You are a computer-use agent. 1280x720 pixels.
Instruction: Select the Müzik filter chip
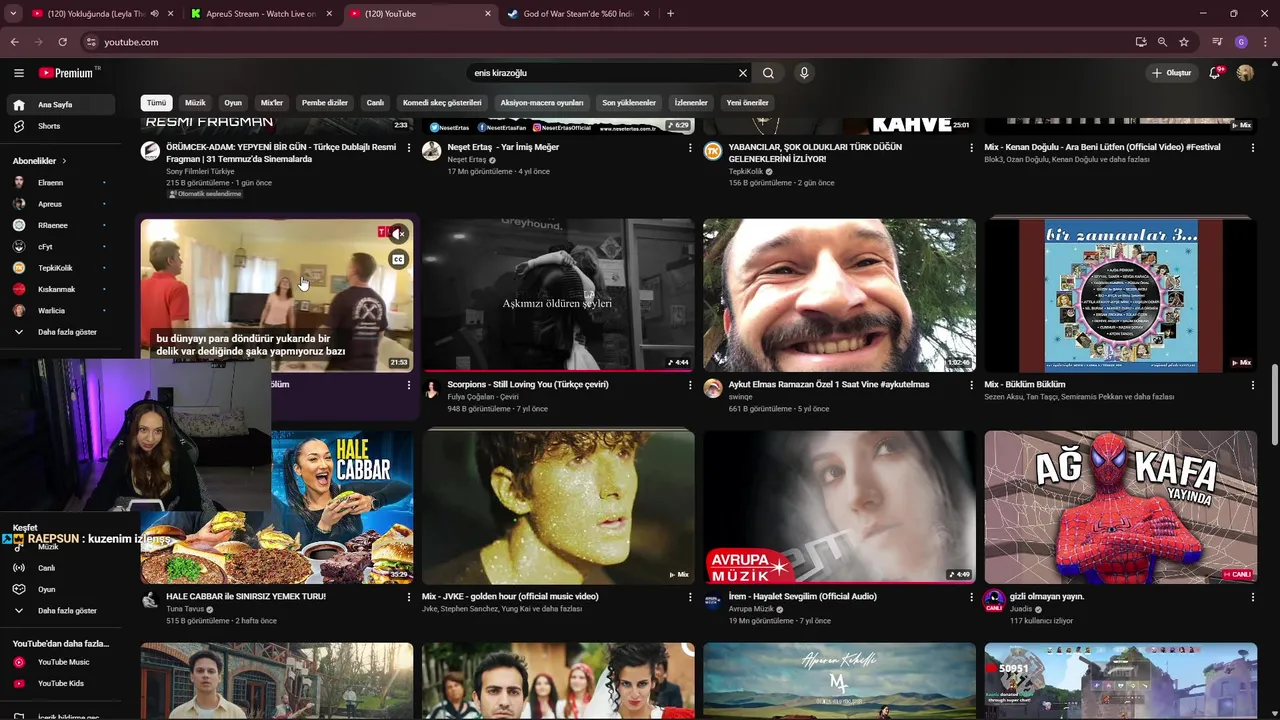click(195, 103)
